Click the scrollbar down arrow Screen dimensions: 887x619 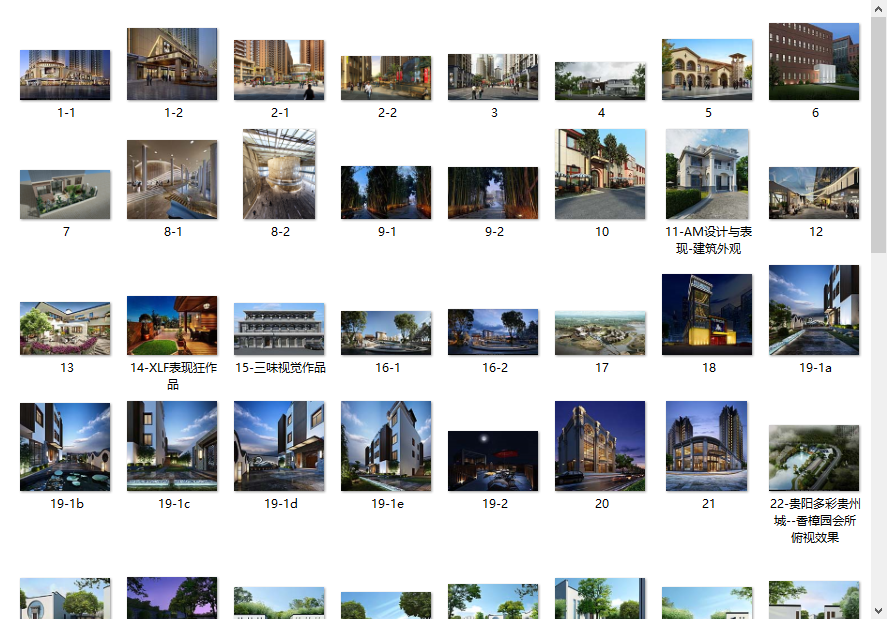pos(879,611)
